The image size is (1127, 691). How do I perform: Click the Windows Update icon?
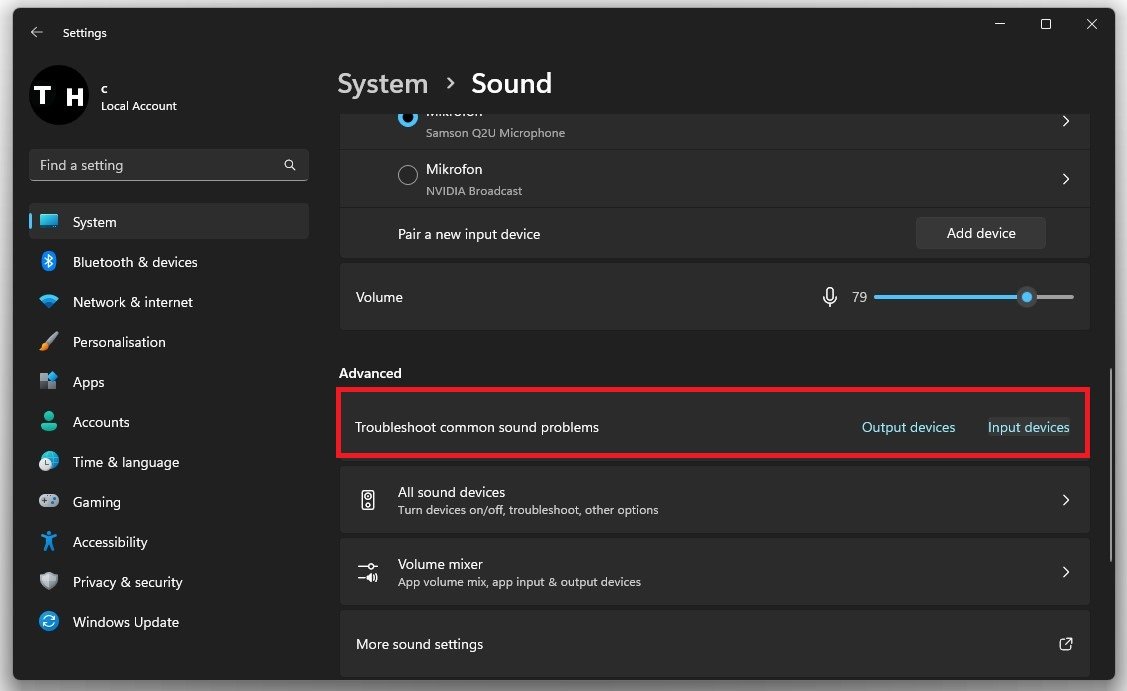coord(49,622)
